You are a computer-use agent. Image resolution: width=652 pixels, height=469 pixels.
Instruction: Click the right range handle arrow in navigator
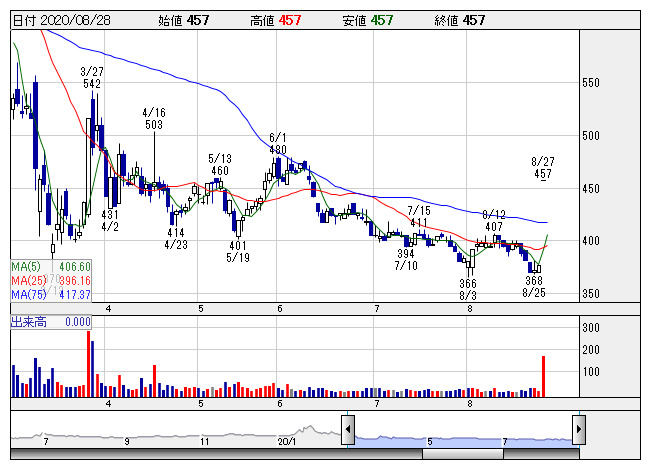[578, 430]
